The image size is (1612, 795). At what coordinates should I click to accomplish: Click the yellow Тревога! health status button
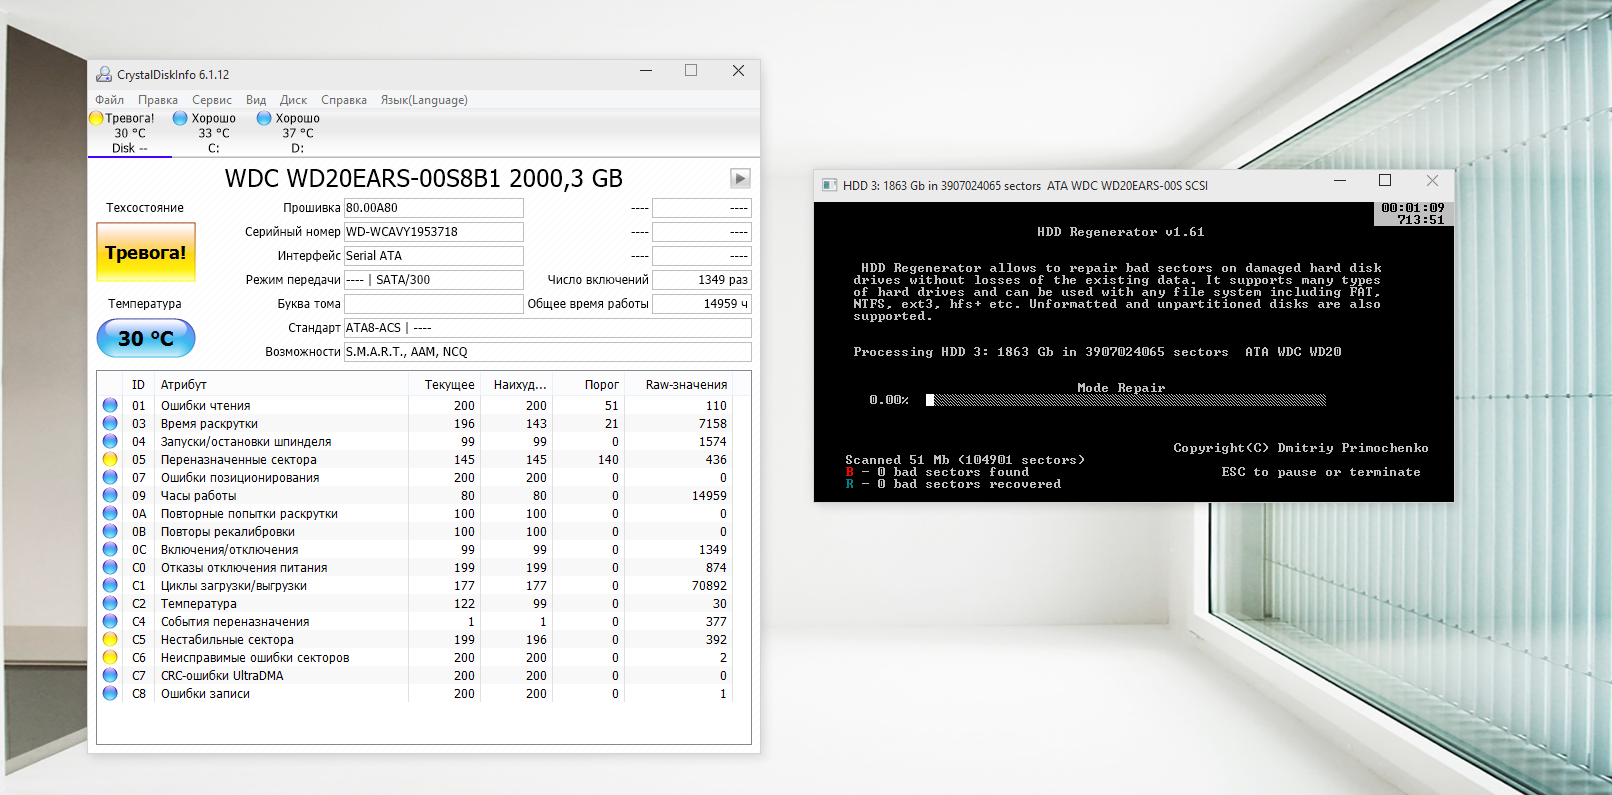coord(146,252)
